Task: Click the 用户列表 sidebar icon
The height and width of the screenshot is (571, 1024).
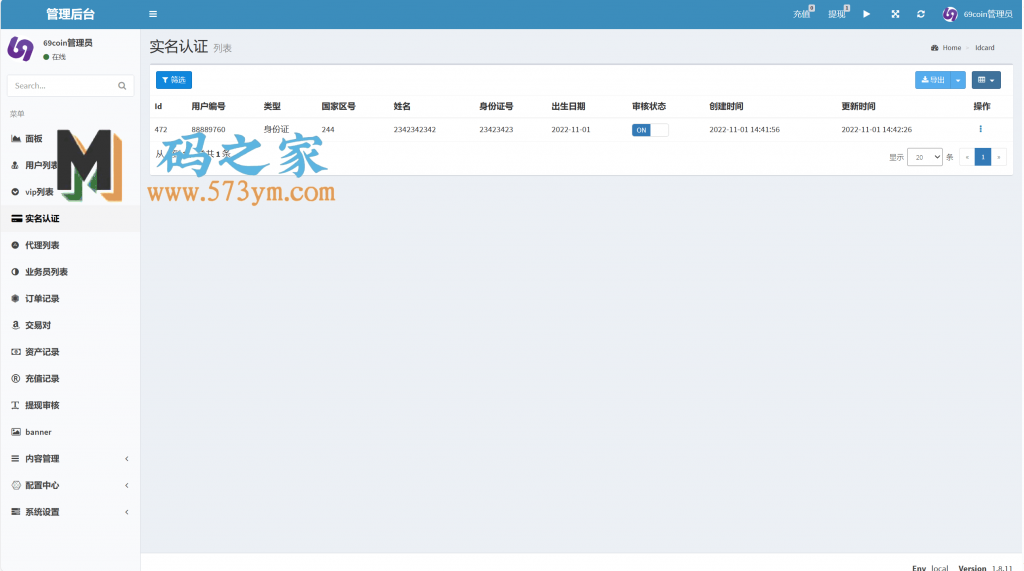Action: click(15, 165)
